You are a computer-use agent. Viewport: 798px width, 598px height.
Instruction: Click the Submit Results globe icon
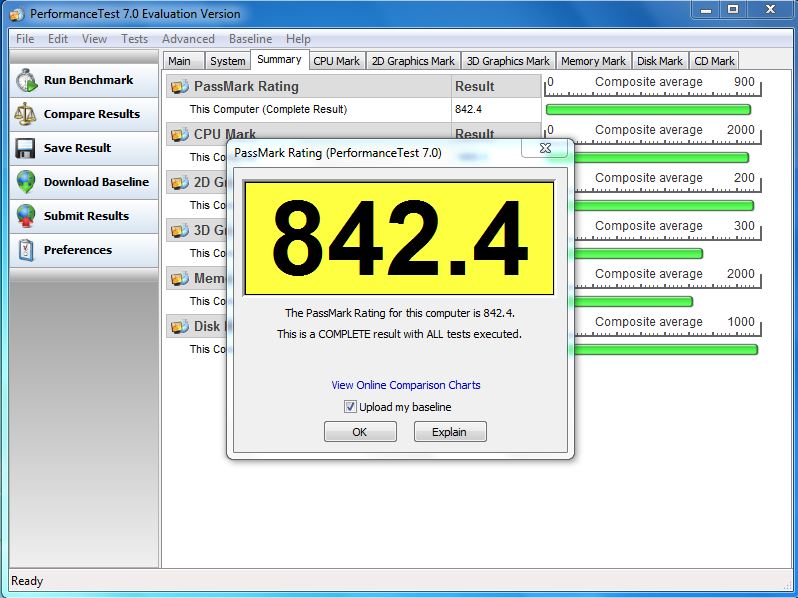(x=26, y=217)
